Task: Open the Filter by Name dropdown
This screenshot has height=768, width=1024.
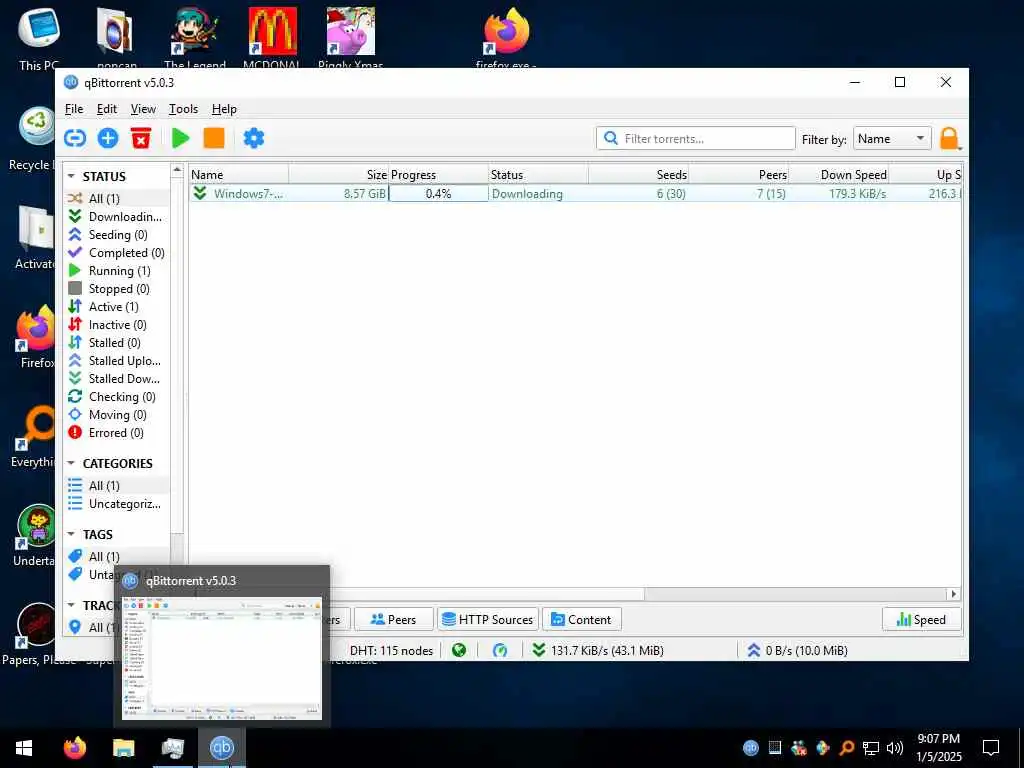Action: coord(891,138)
